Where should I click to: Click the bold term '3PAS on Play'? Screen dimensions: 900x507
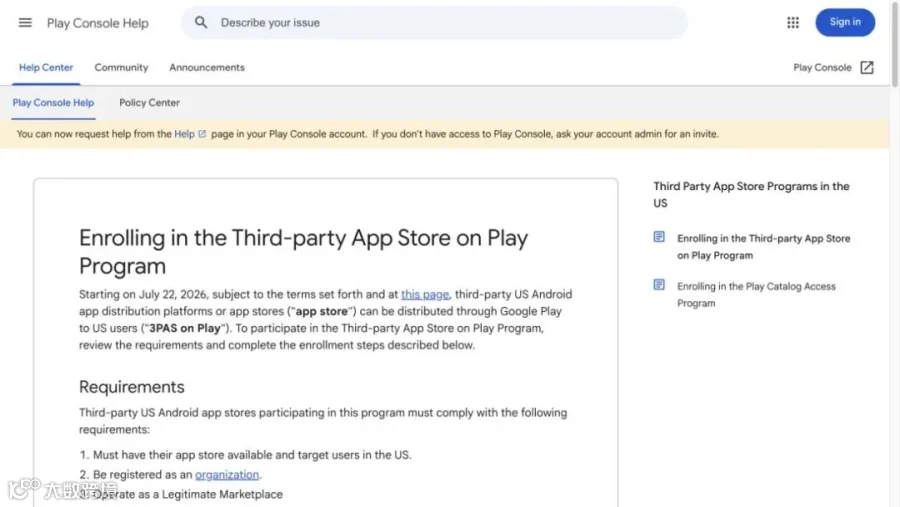(x=185, y=328)
